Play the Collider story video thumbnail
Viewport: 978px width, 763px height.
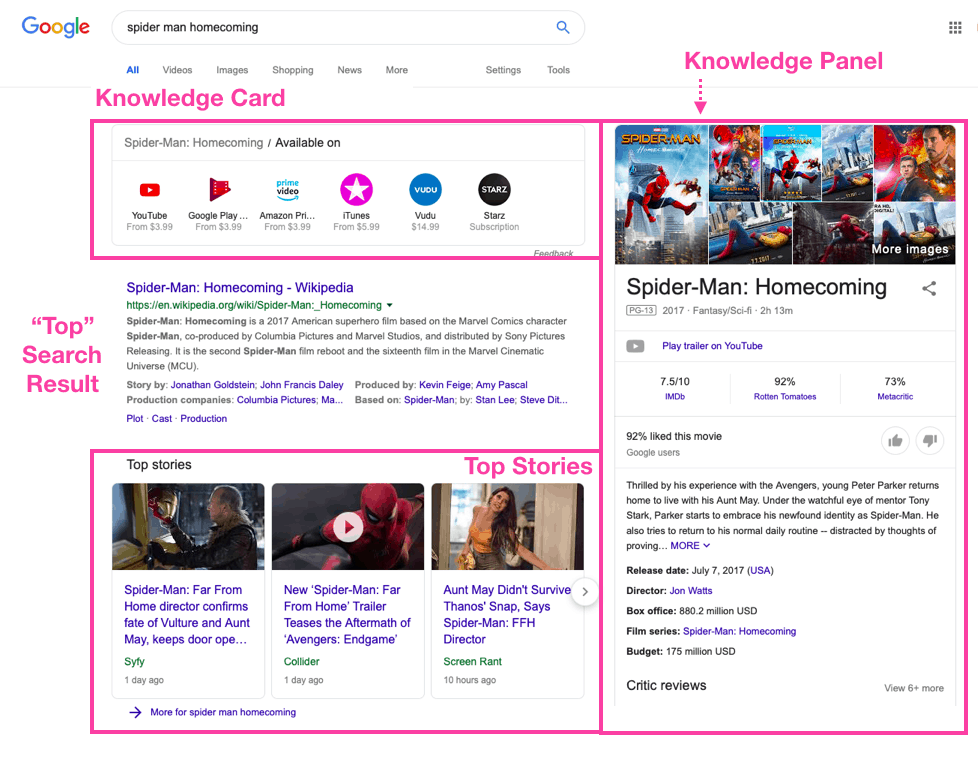(348, 527)
